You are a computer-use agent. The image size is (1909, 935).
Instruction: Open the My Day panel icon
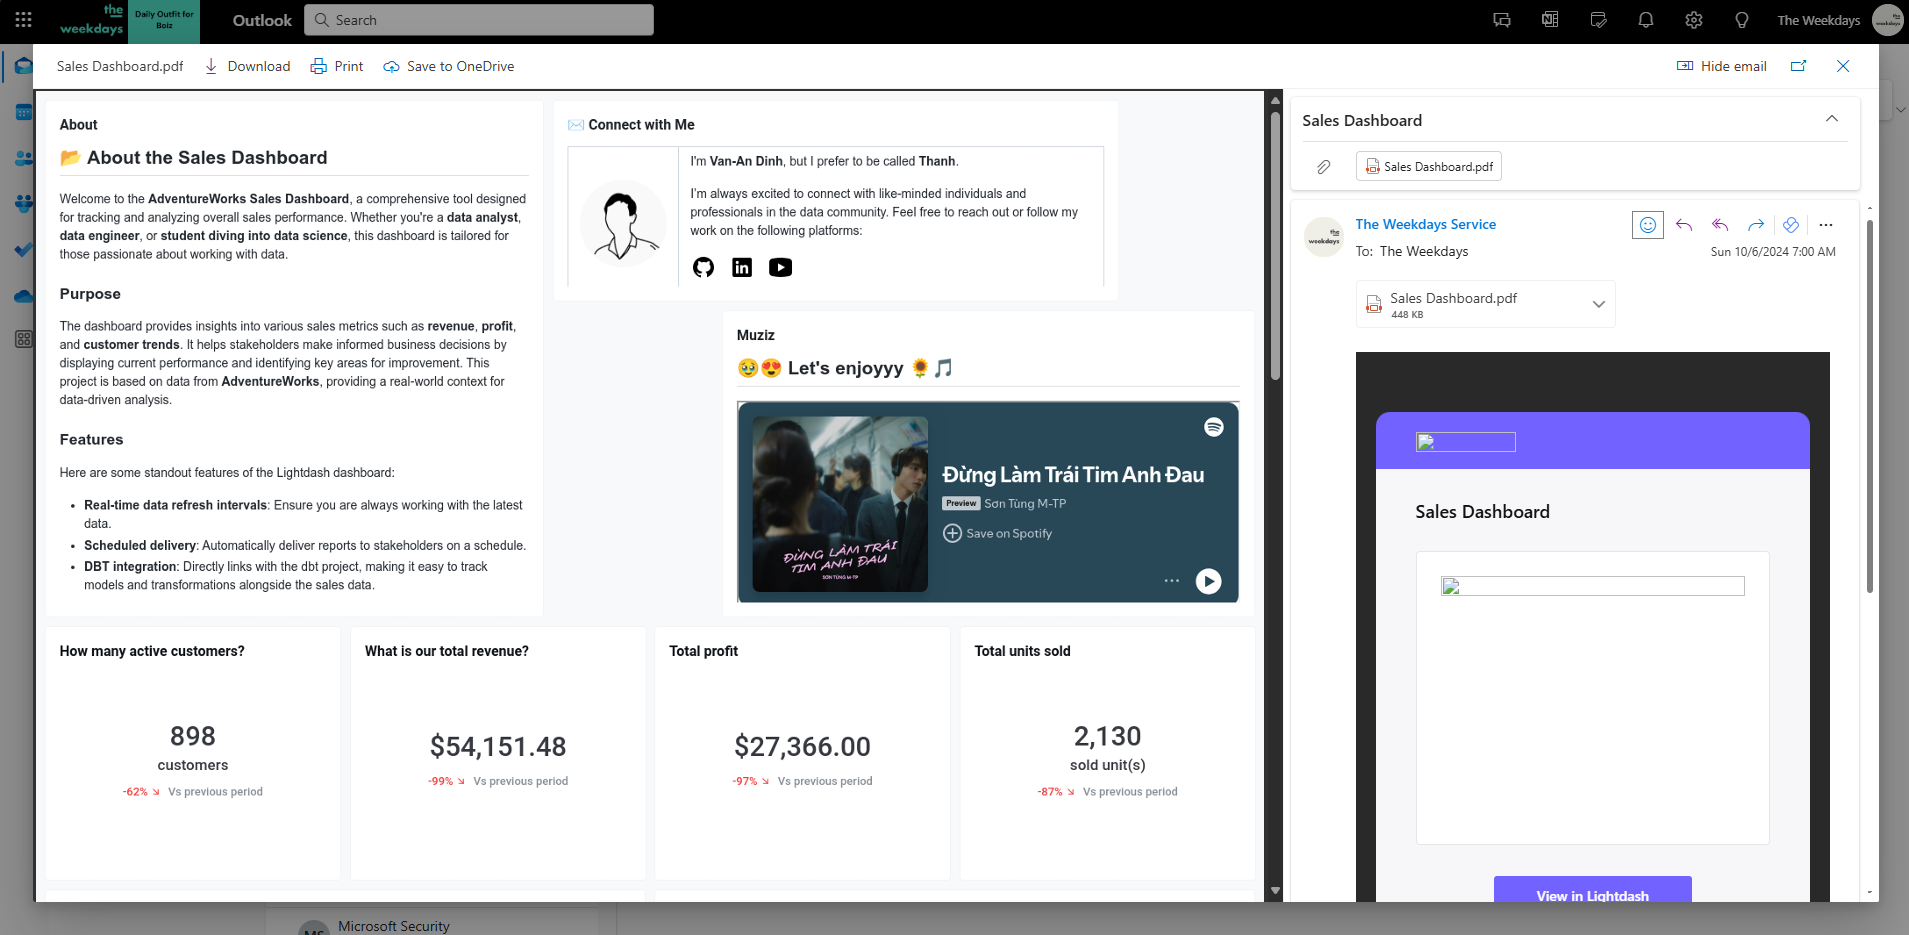(x=1598, y=20)
